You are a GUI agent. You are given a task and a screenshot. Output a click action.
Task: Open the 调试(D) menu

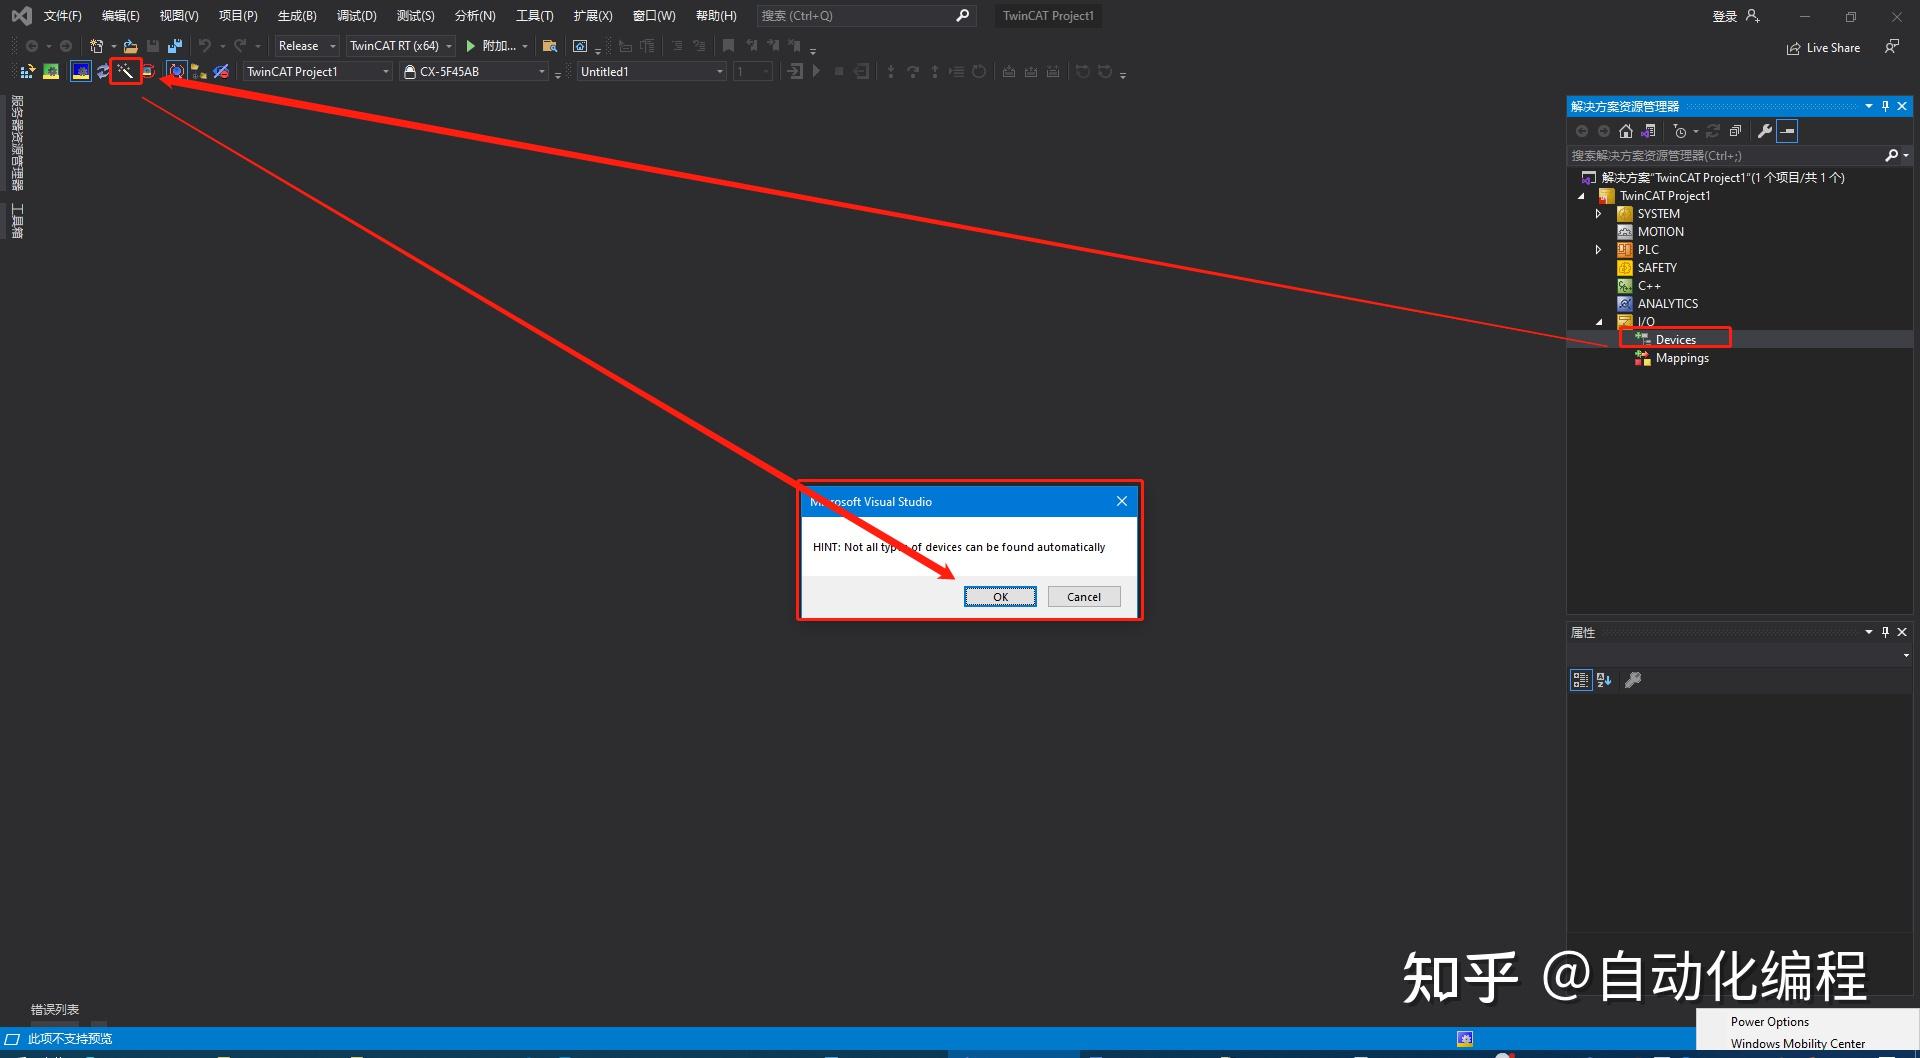point(357,16)
